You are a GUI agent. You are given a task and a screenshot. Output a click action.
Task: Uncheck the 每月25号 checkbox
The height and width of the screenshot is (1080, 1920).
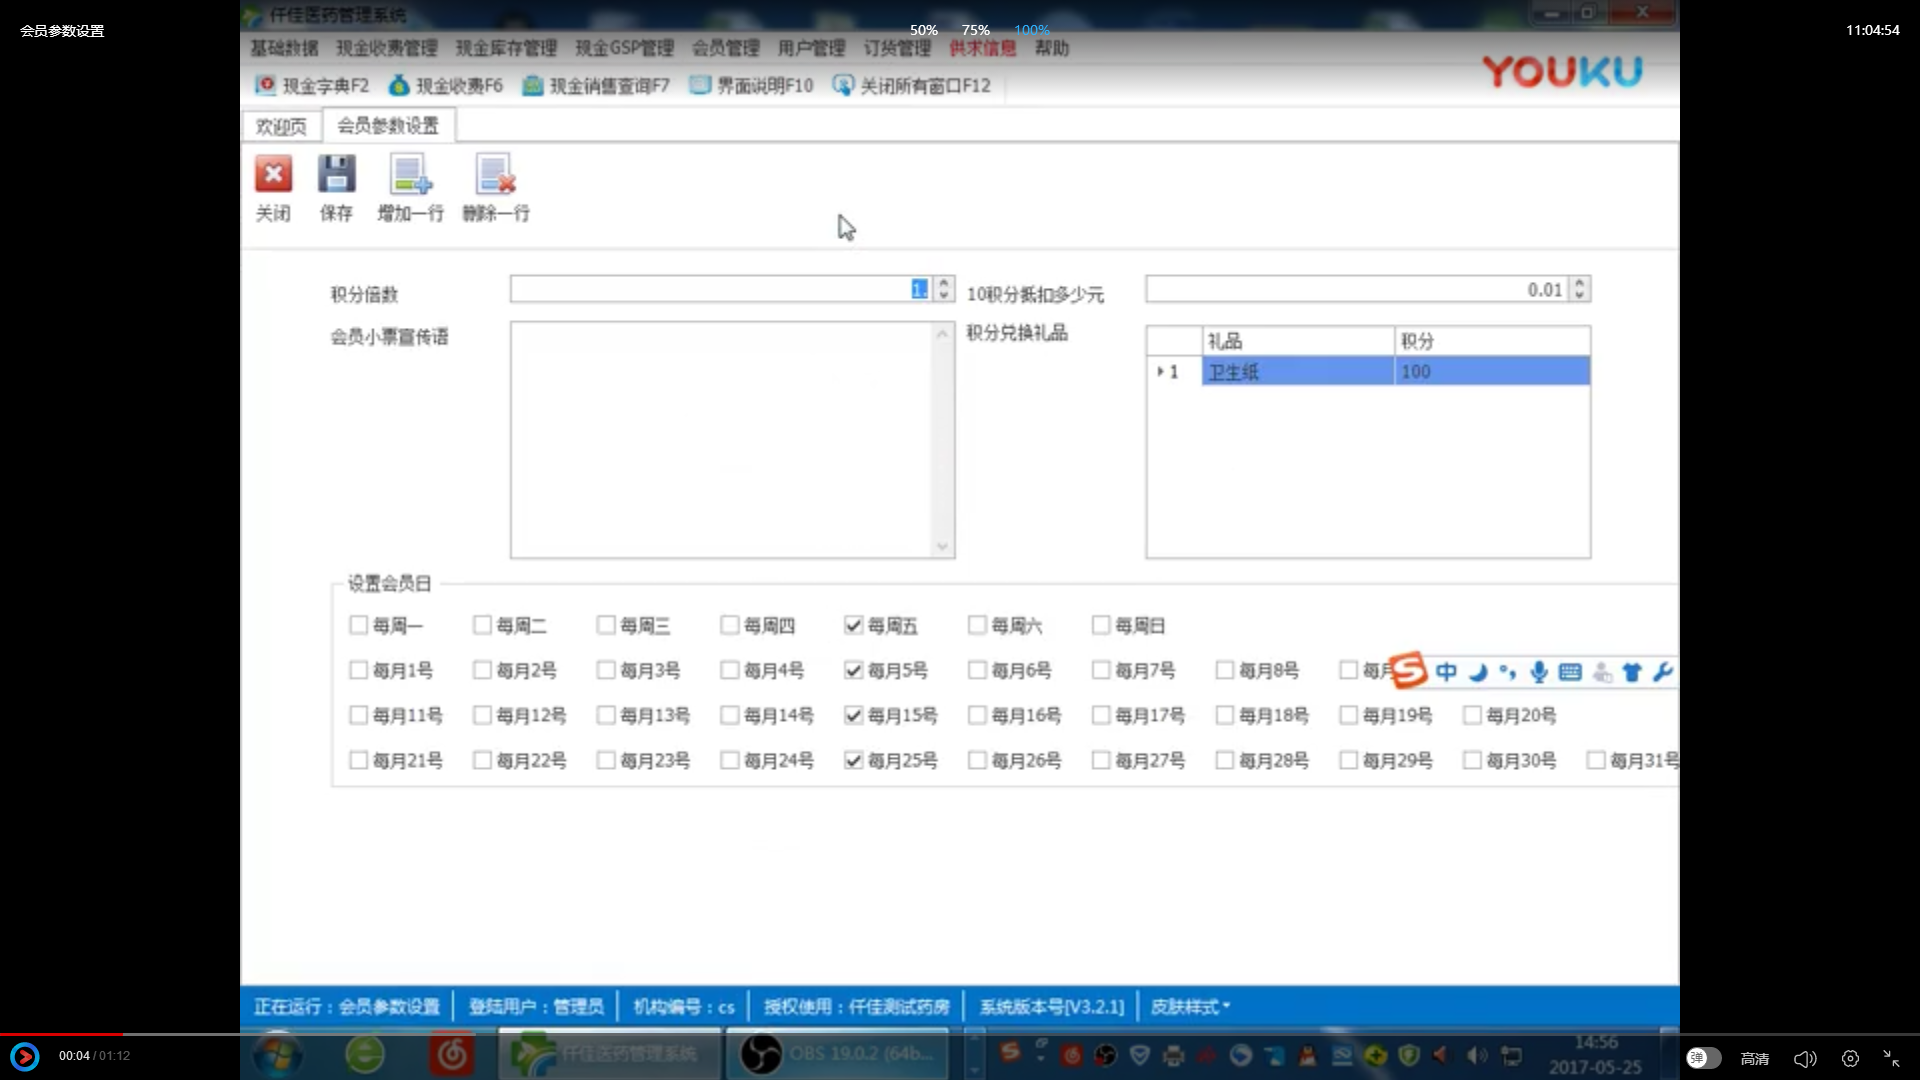[x=853, y=760]
